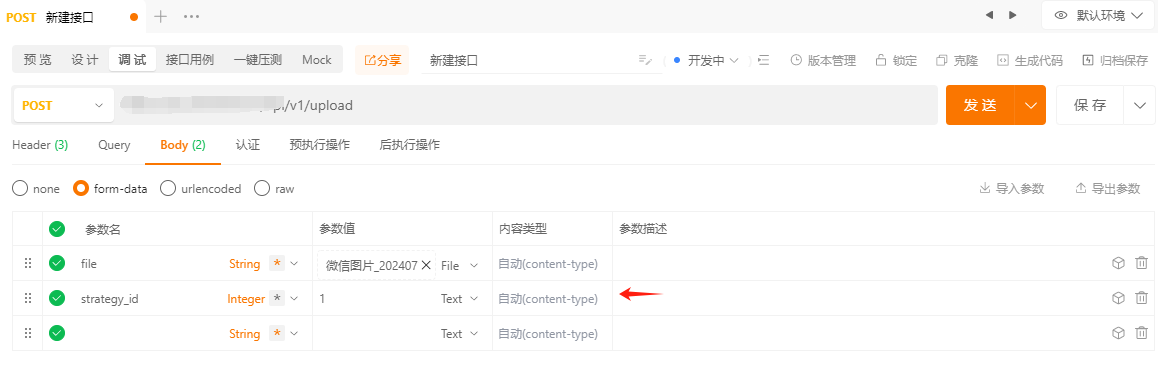Screen dimensions: 1158x380
Task: Open the String type dropdown for file
Action: point(294,263)
